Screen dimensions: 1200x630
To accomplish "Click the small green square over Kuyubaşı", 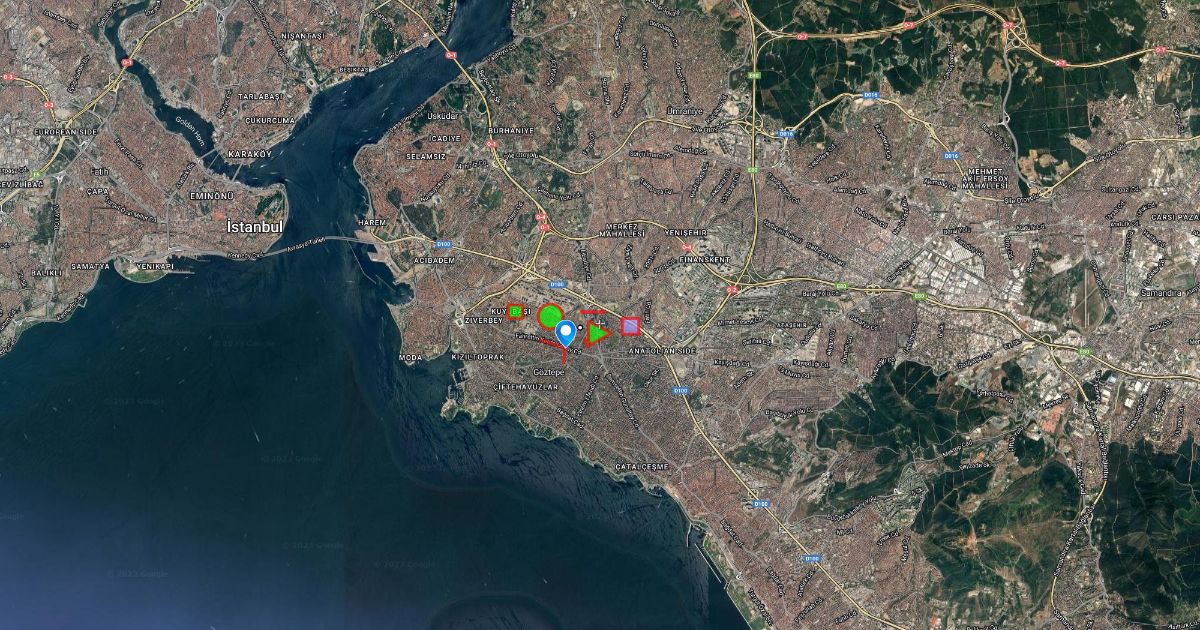I will pos(514,311).
